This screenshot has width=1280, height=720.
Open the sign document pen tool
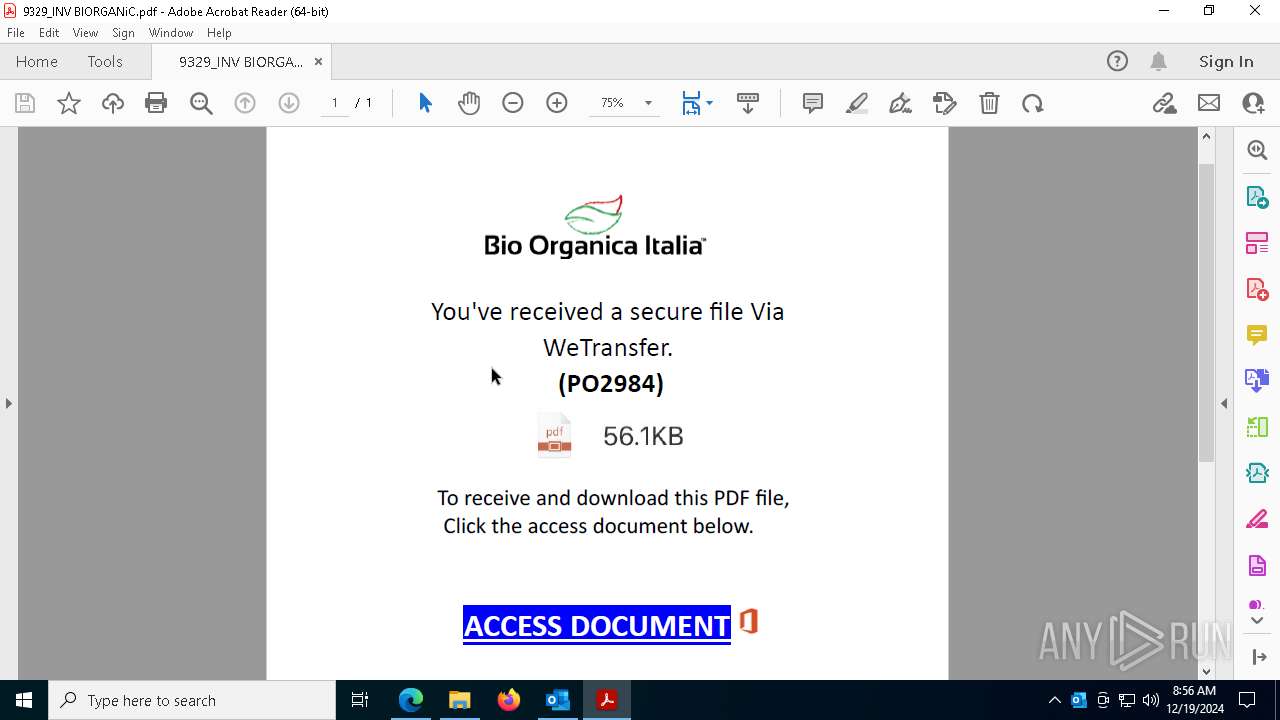click(x=900, y=103)
